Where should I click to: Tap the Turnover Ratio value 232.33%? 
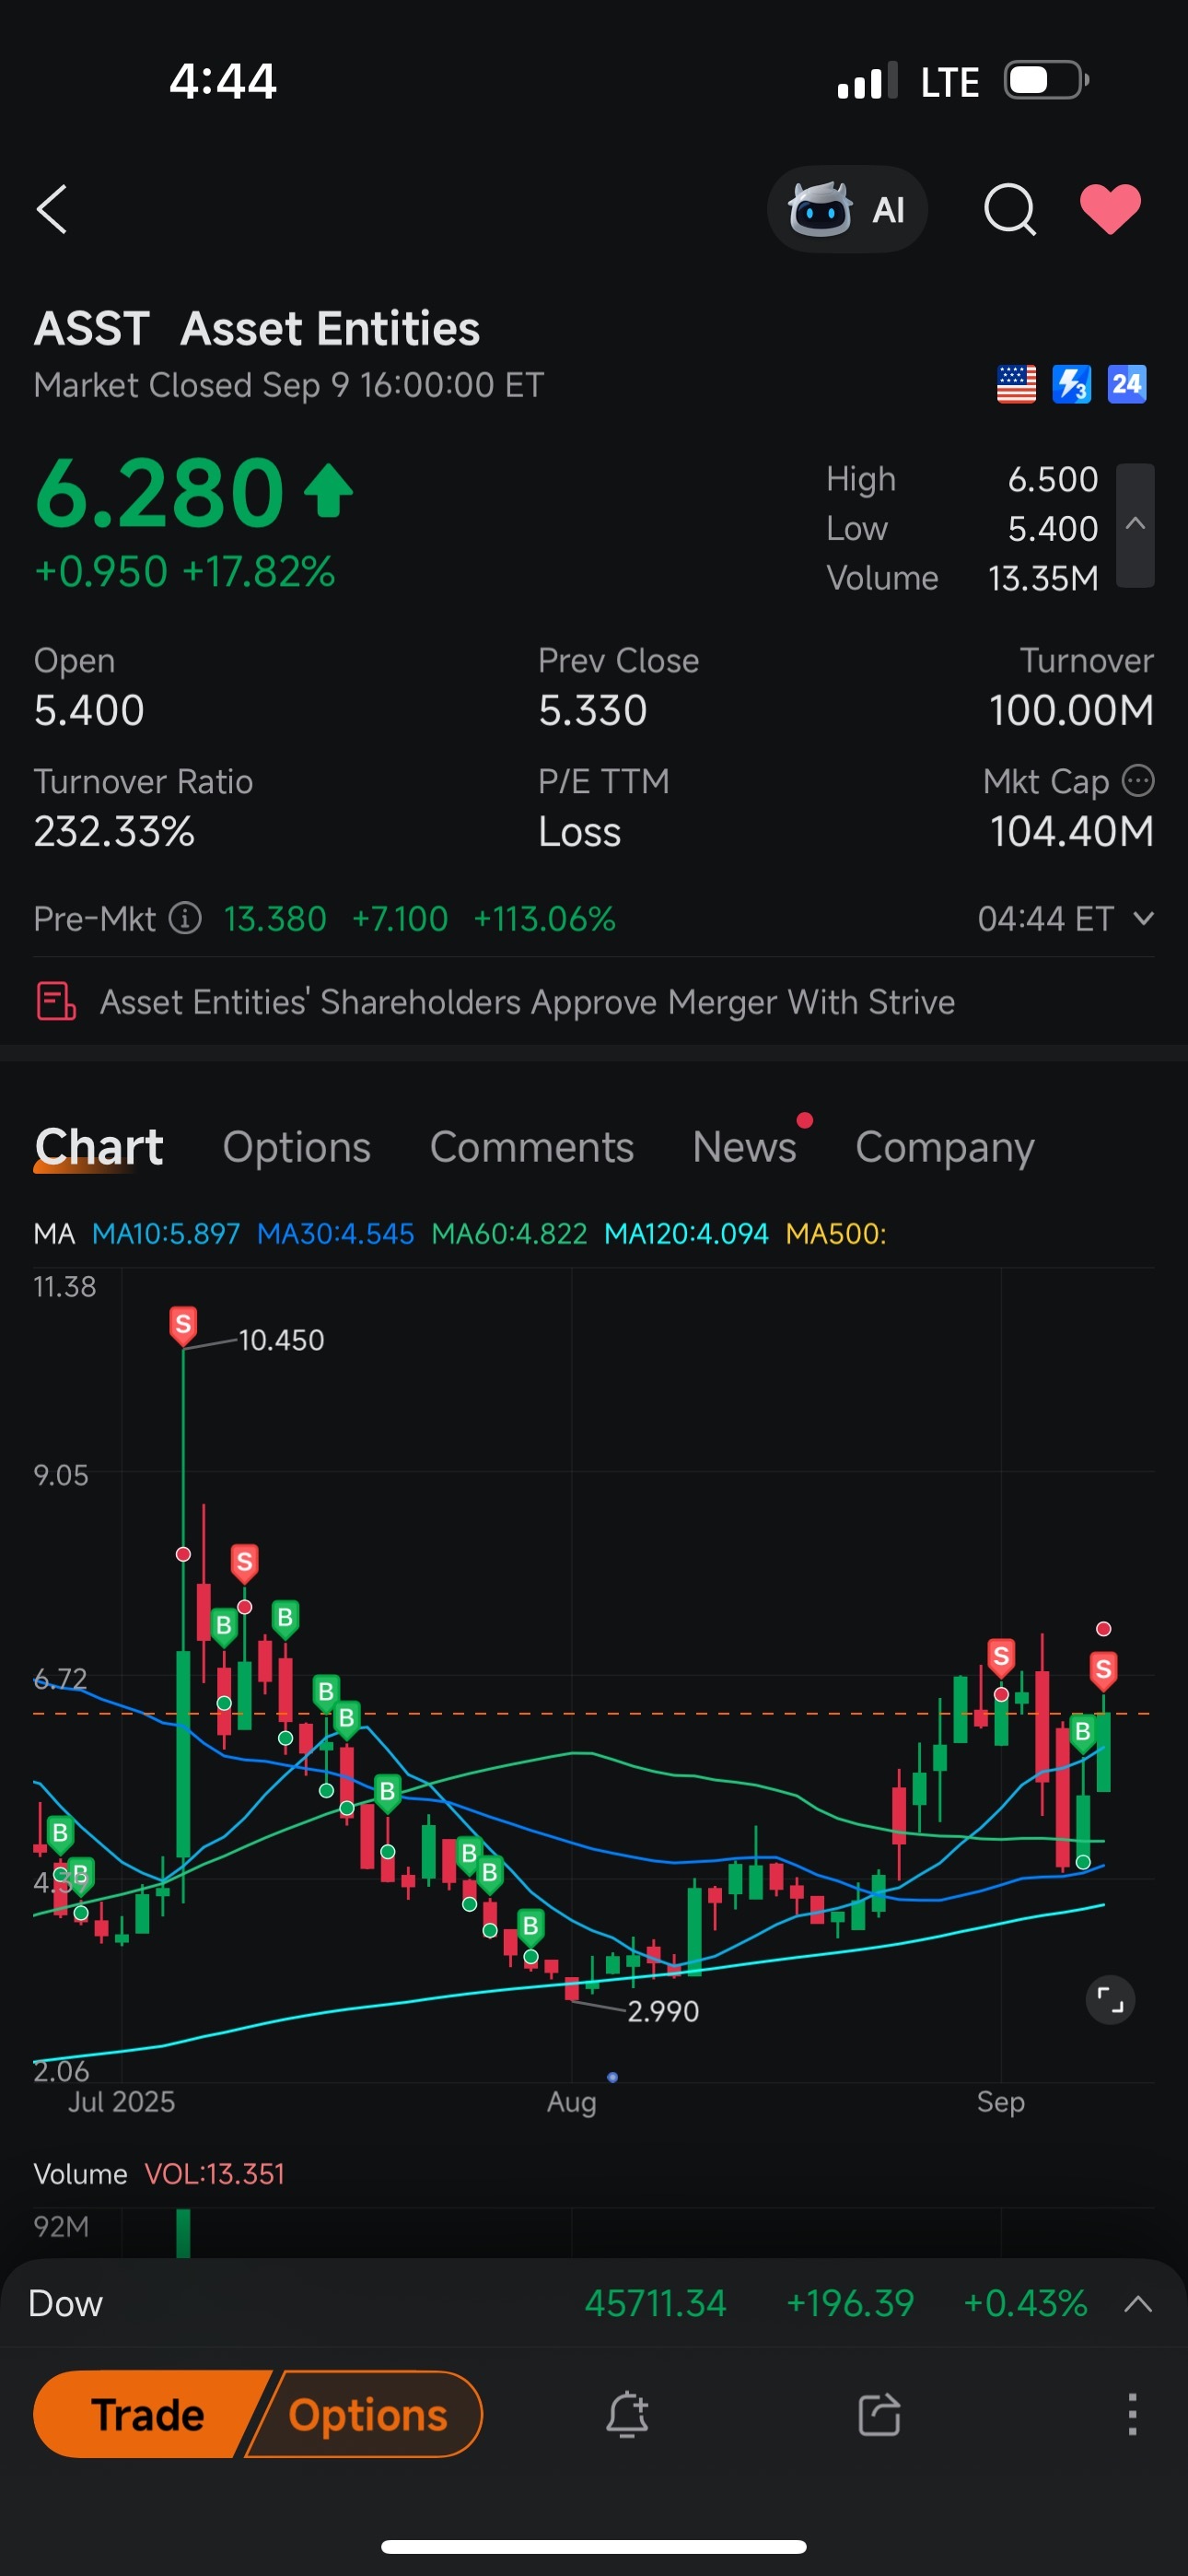114,831
